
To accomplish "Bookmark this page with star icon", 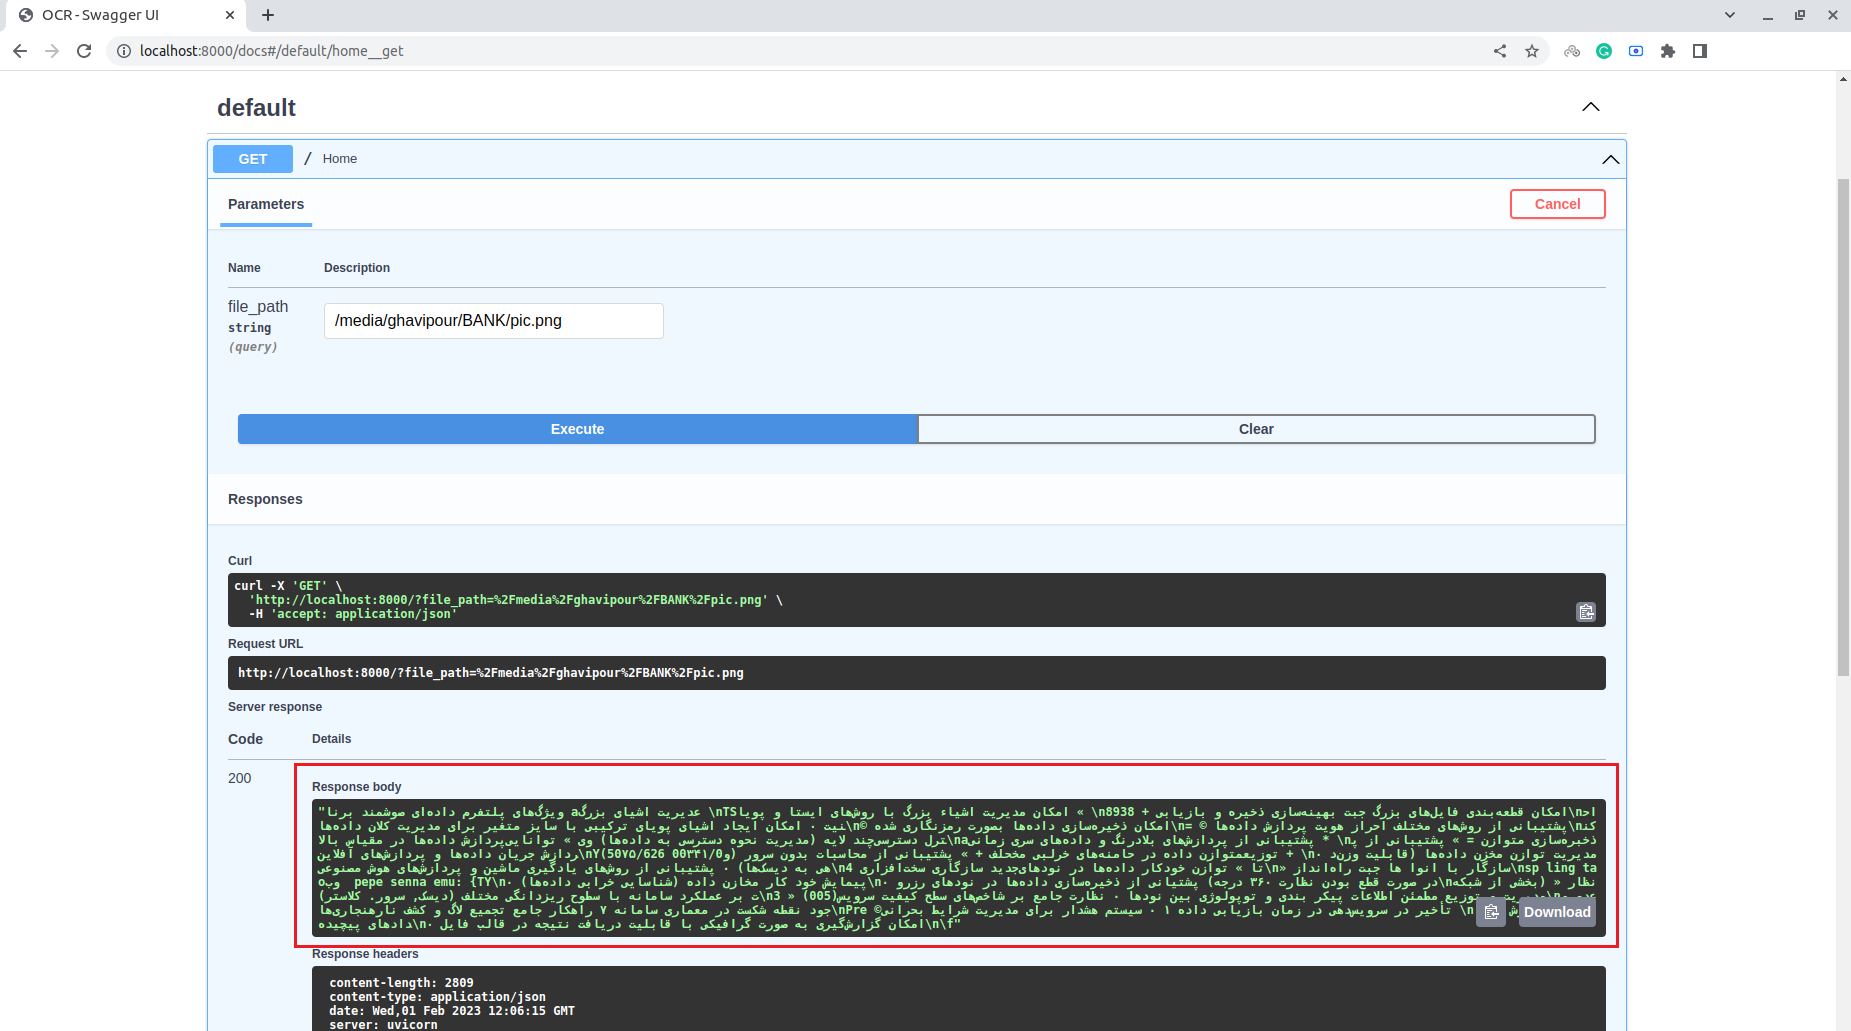I will coord(1532,51).
